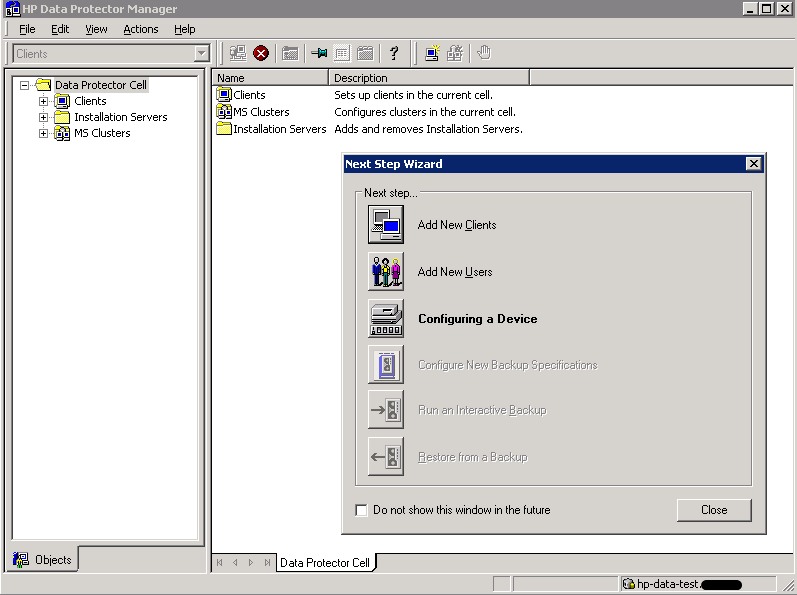Click the Add New Clients icon button
Viewport: 797px width, 595px height.
386,224
